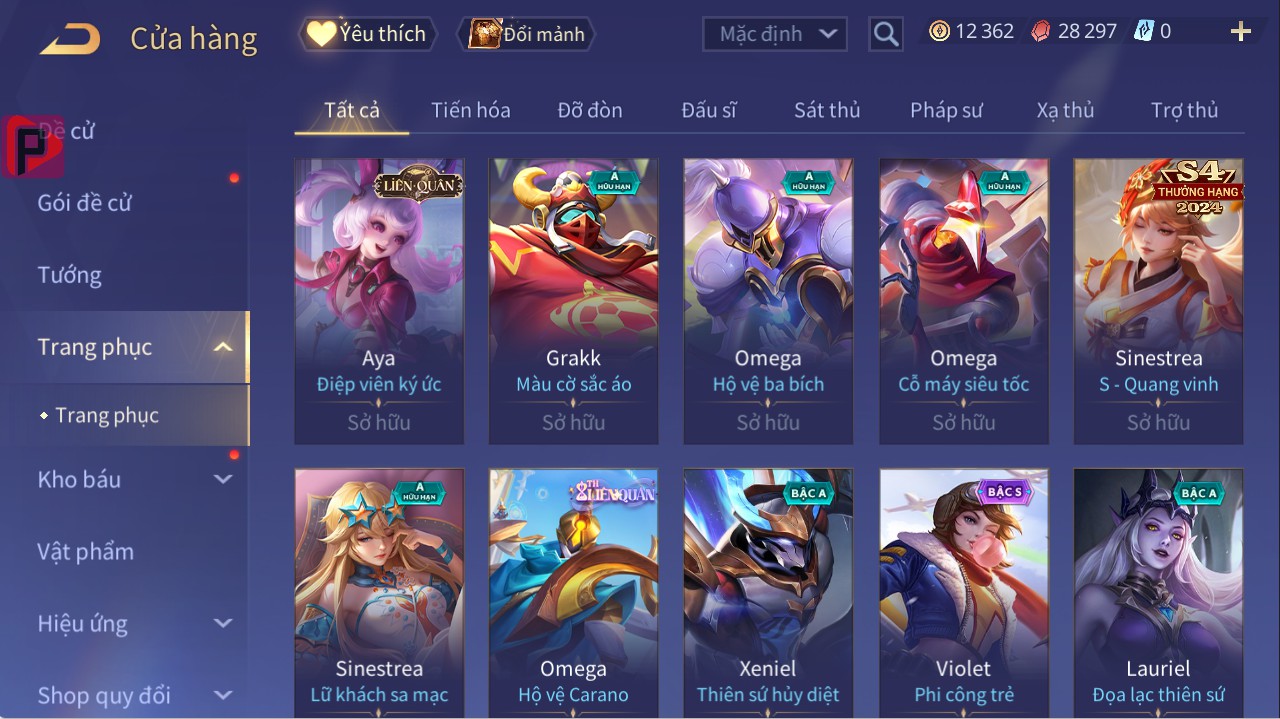This screenshot has width=1280, height=719.
Task: Select the Tiến hóa tab
Action: [471, 110]
